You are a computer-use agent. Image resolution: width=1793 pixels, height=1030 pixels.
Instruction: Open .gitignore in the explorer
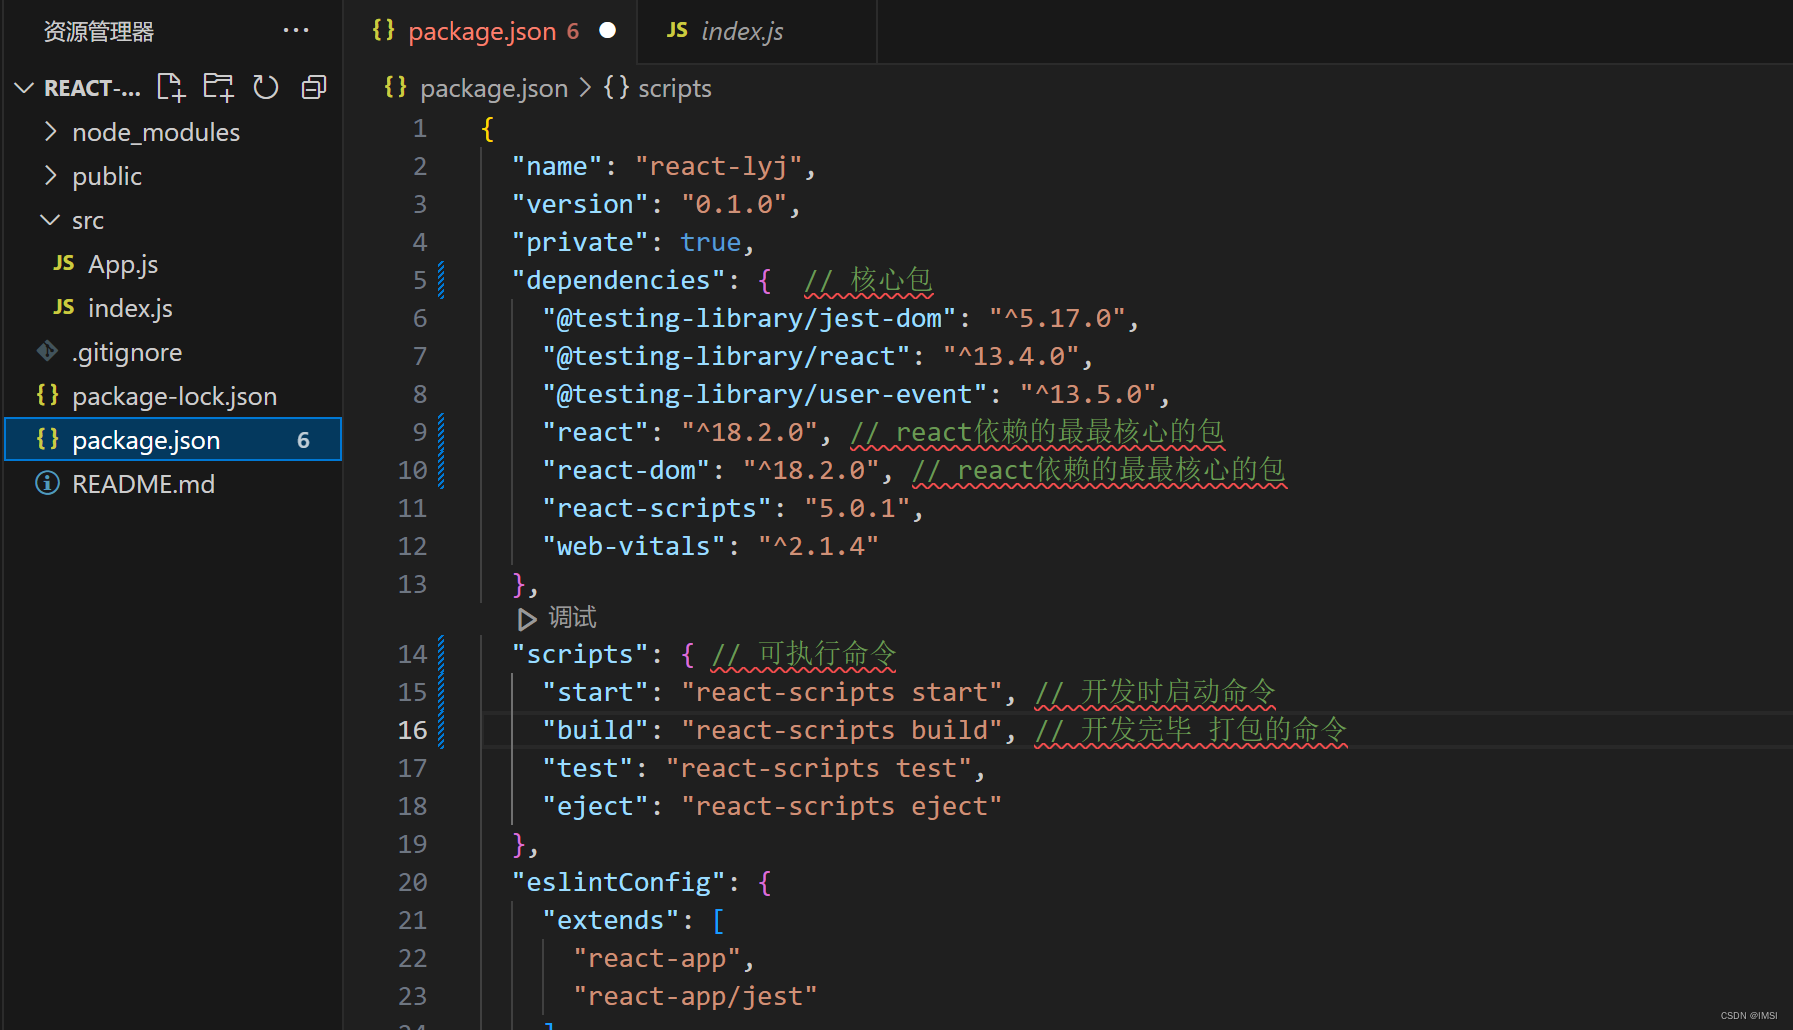127,352
